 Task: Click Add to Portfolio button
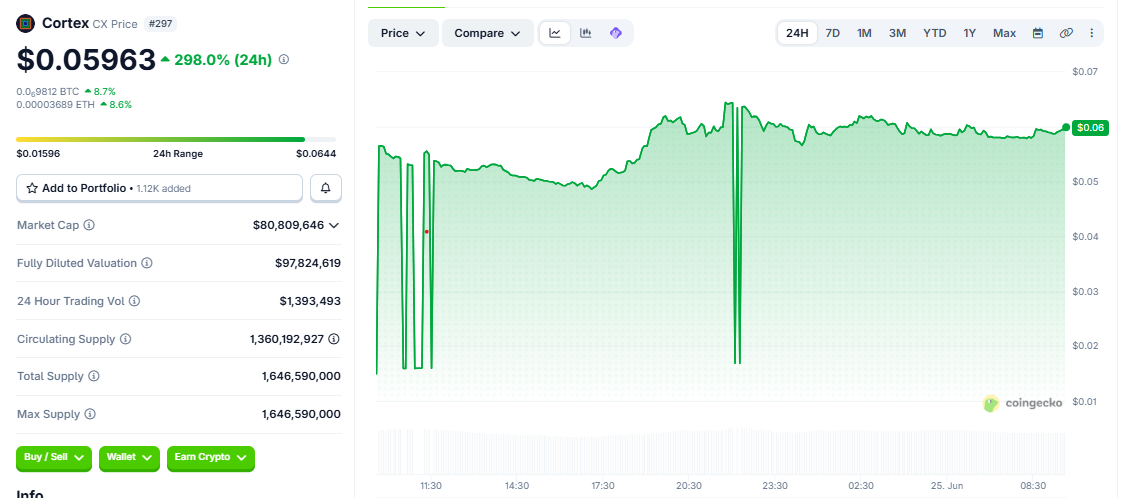159,188
